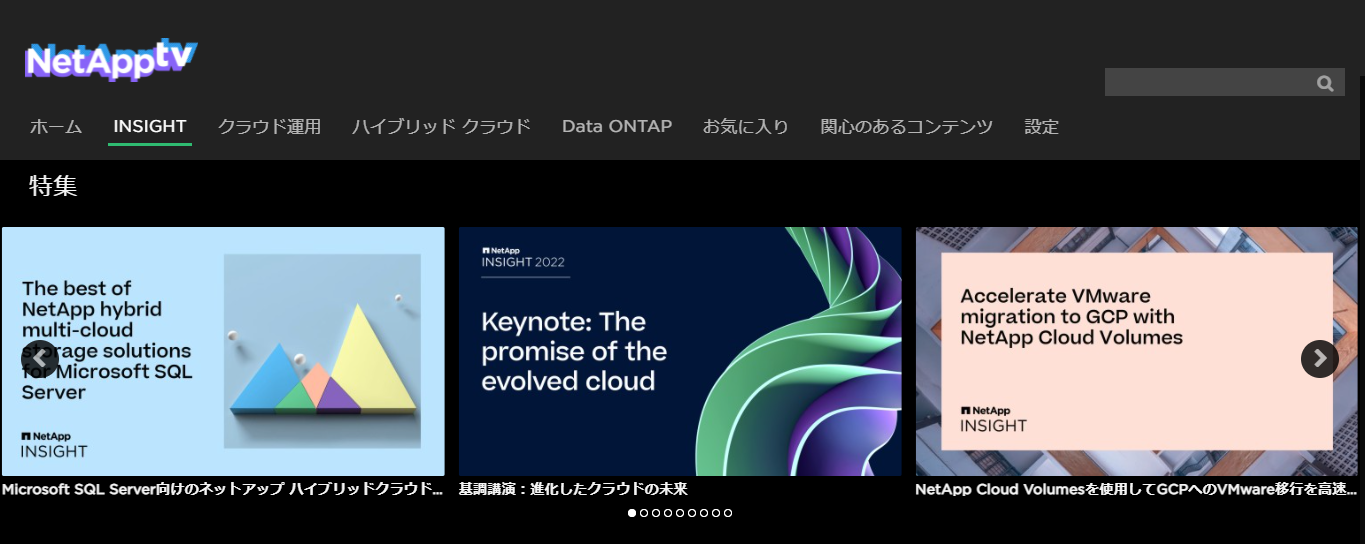Open Microsoft SQL Server hybrid cloud thumbnail
Viewport: 1365px width, 544px height.
click(x=223, y=351)
